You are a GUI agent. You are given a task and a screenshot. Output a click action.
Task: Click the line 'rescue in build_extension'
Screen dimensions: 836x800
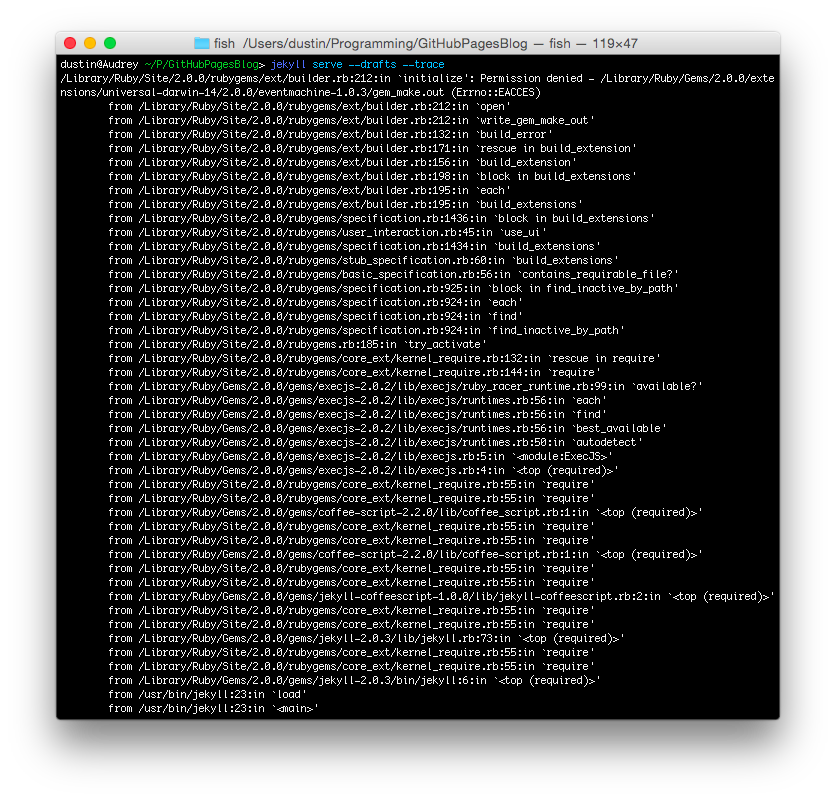point(373,148)
